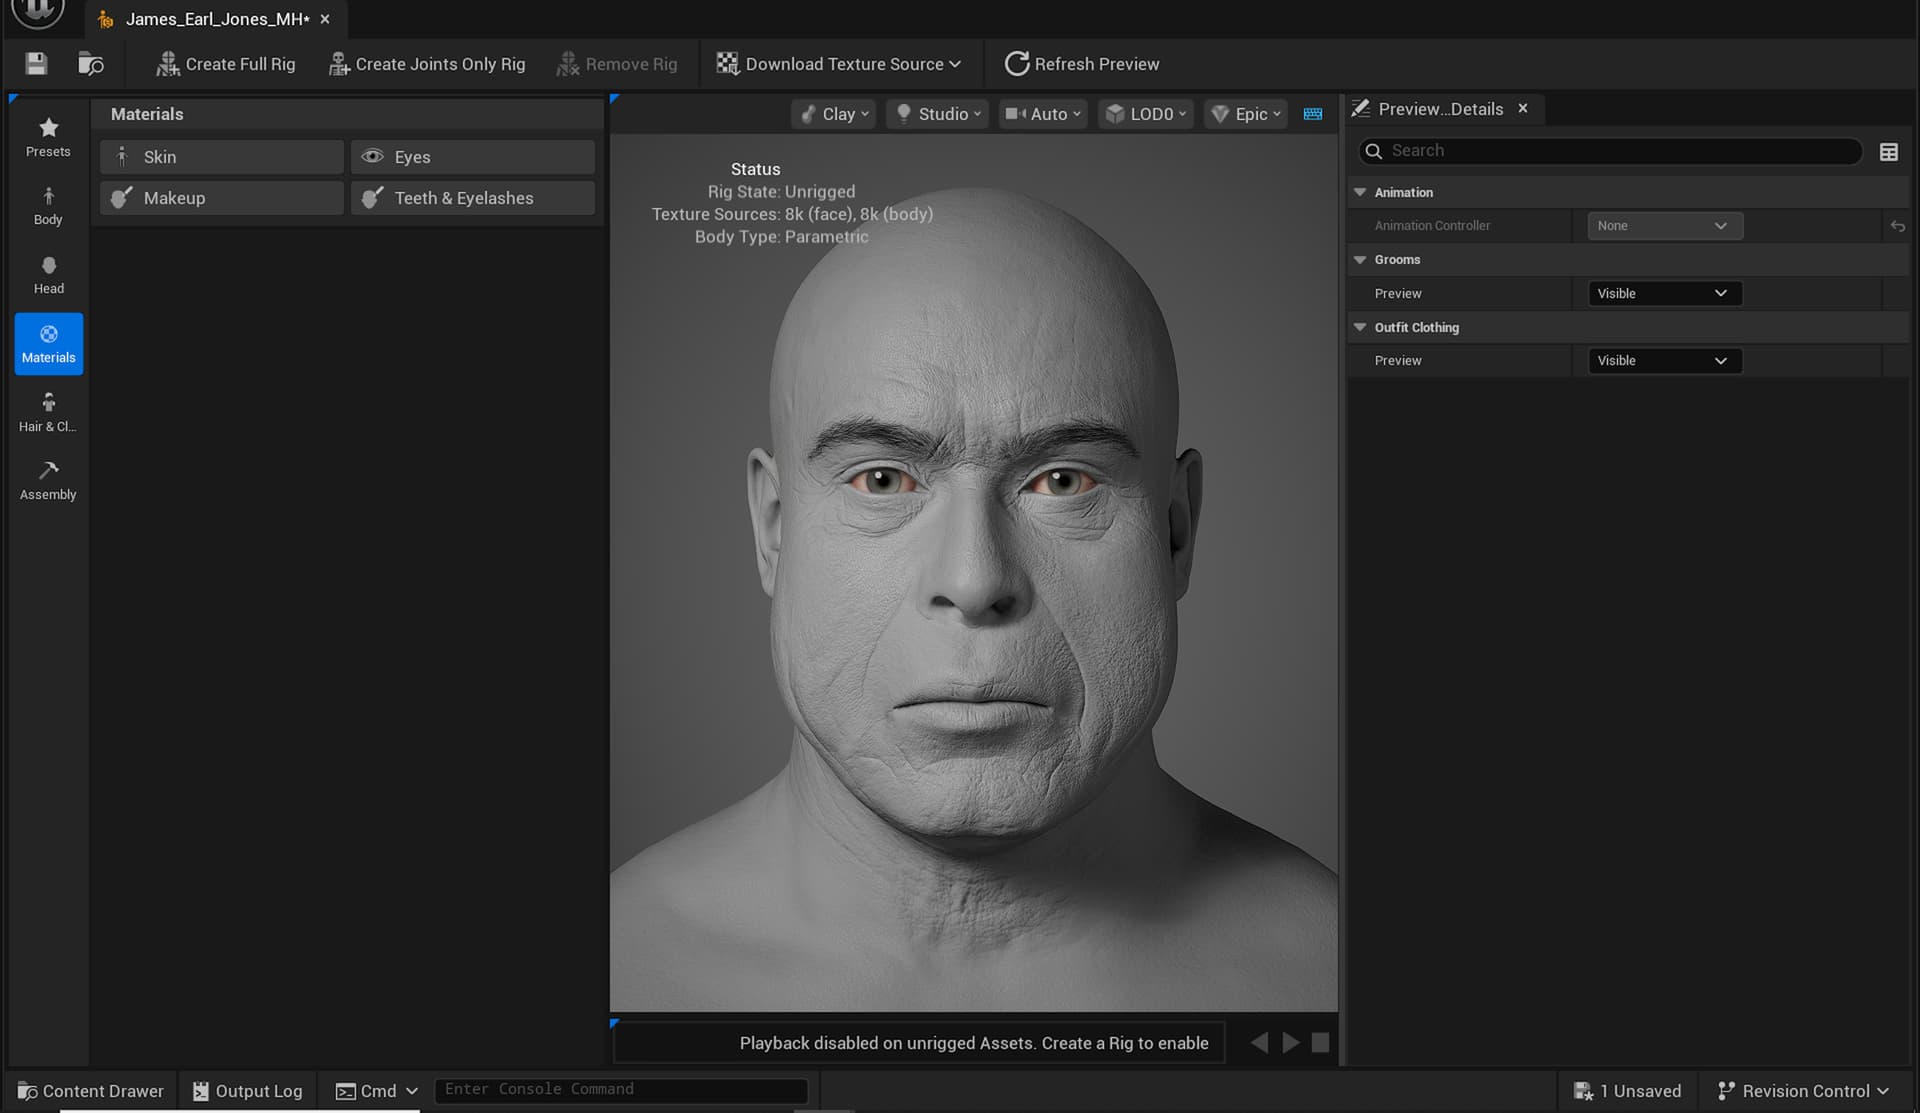Click the Enter Console Command field
The width and height of the screenshot is (1920, 1113).
tap(620, 1089)
